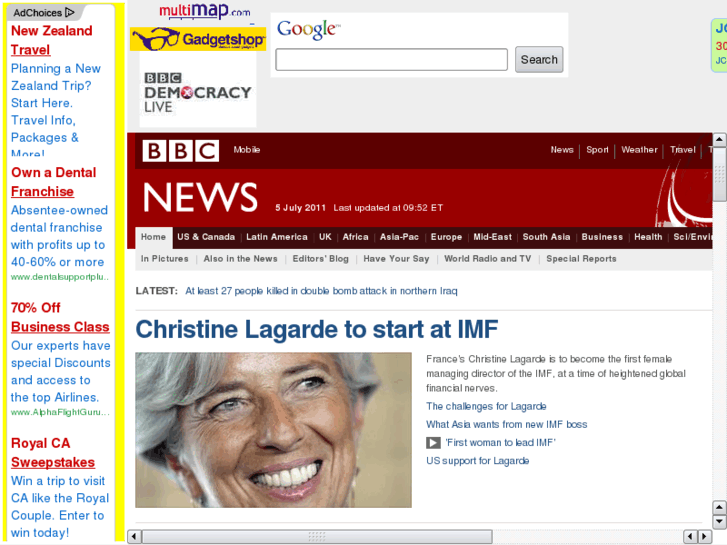
Task: Open In Pictures sub-navigation link
Action: coord(165,259)
